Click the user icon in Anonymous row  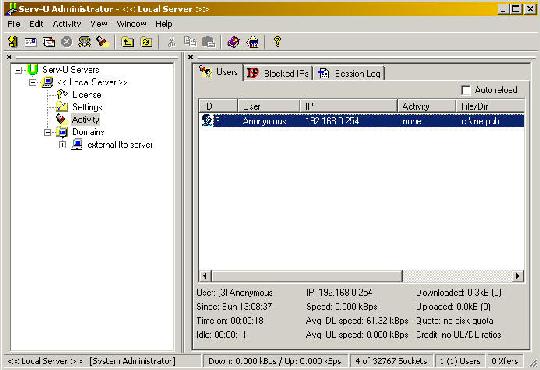[x=207, y=121]
